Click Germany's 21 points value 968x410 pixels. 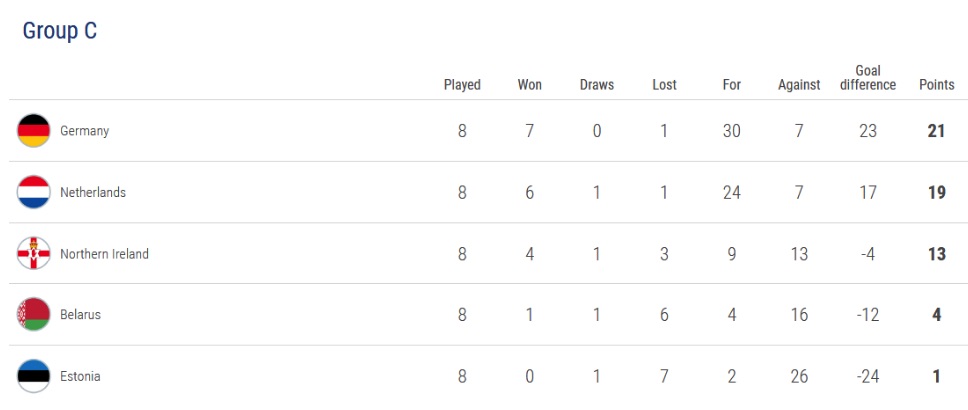tap(937, 131)
